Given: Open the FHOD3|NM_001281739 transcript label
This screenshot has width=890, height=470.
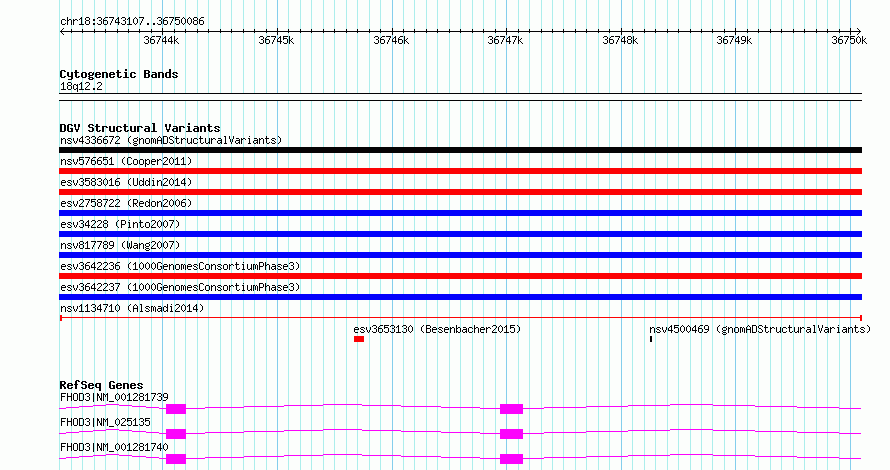Looking at the screenshot, I should [114, 397].
